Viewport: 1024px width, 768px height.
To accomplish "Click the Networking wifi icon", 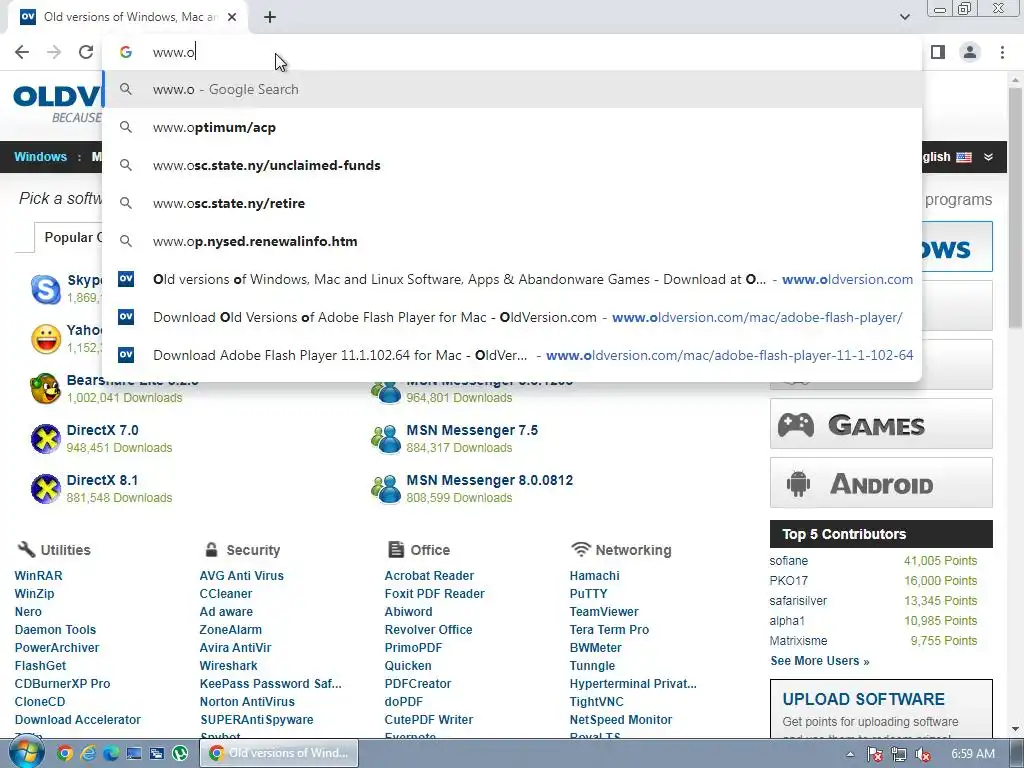I will pyautogui.click(x=581, y=549).
